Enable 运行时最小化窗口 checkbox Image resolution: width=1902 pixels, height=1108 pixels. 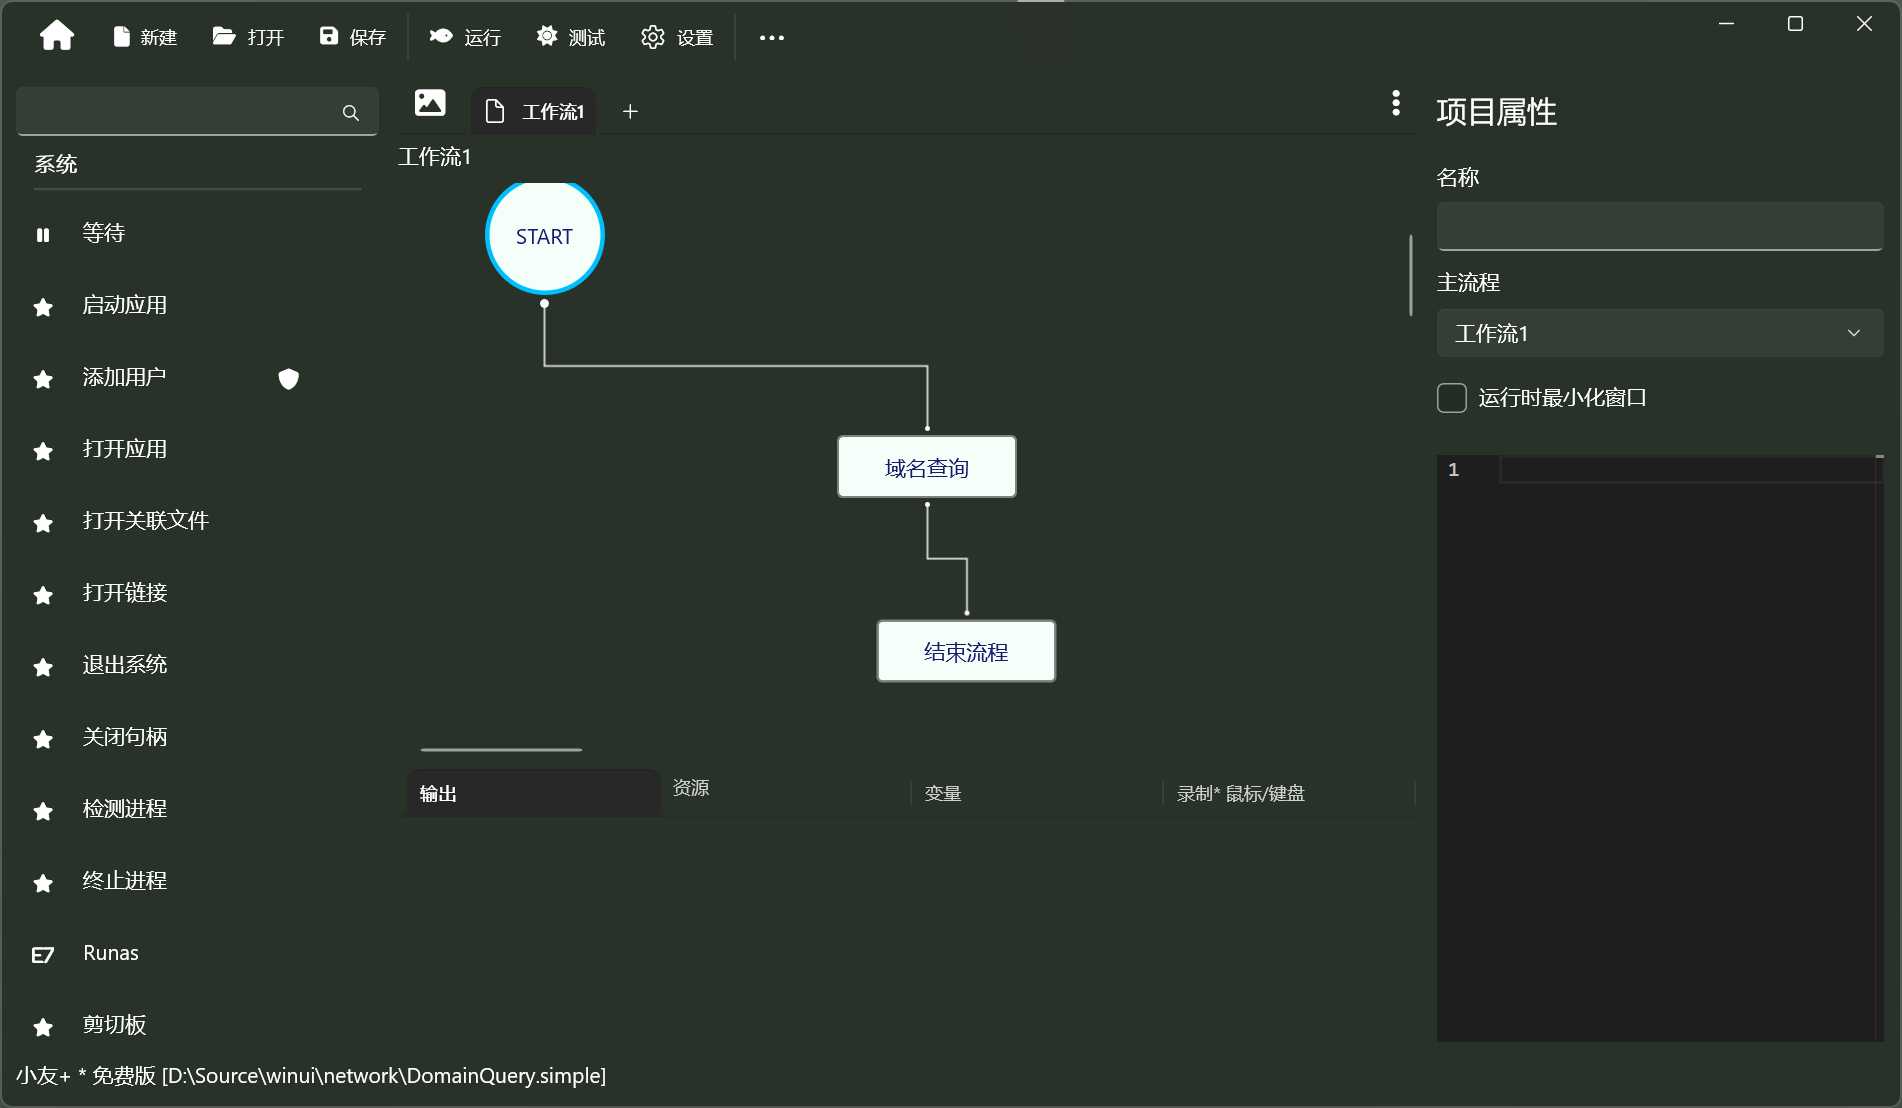click(1451, 397)
